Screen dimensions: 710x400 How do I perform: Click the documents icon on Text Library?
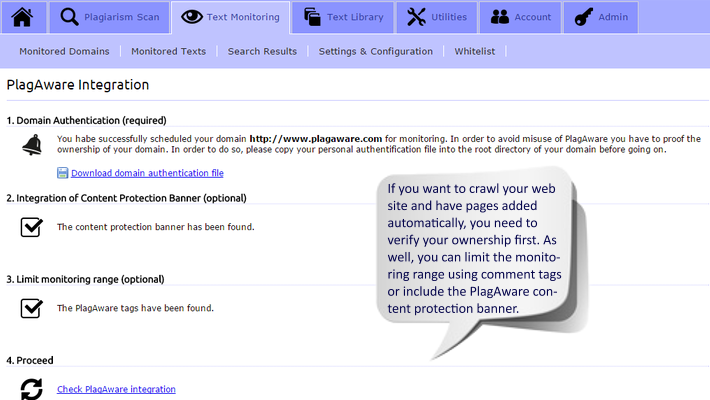(x=312, y=17)
